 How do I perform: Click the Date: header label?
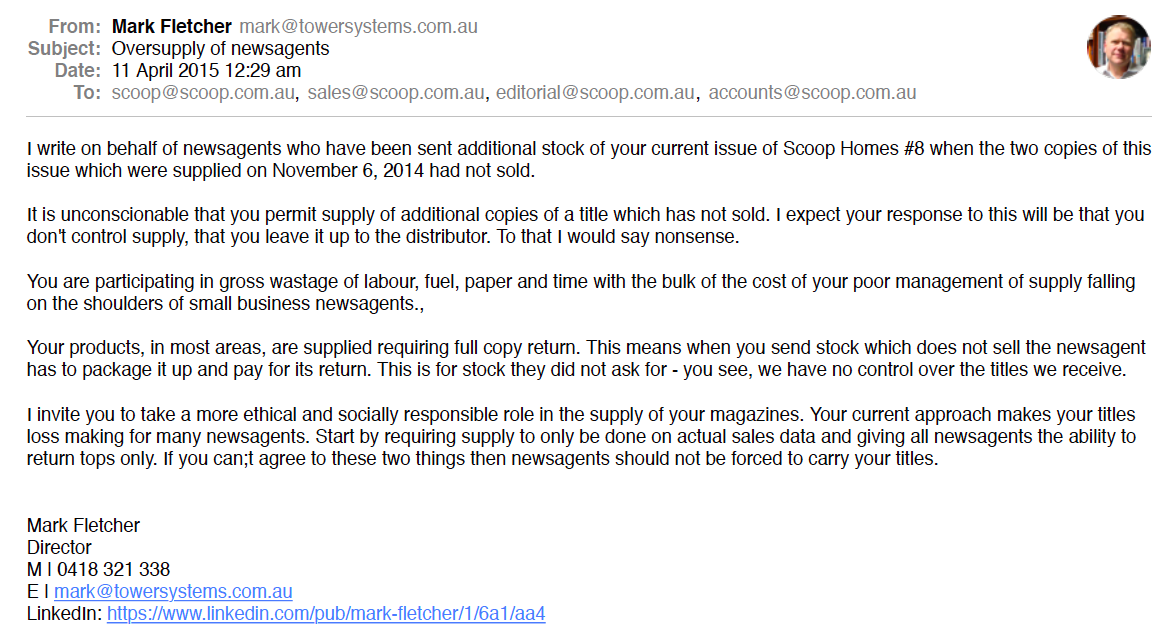click(x=78, y=70)
